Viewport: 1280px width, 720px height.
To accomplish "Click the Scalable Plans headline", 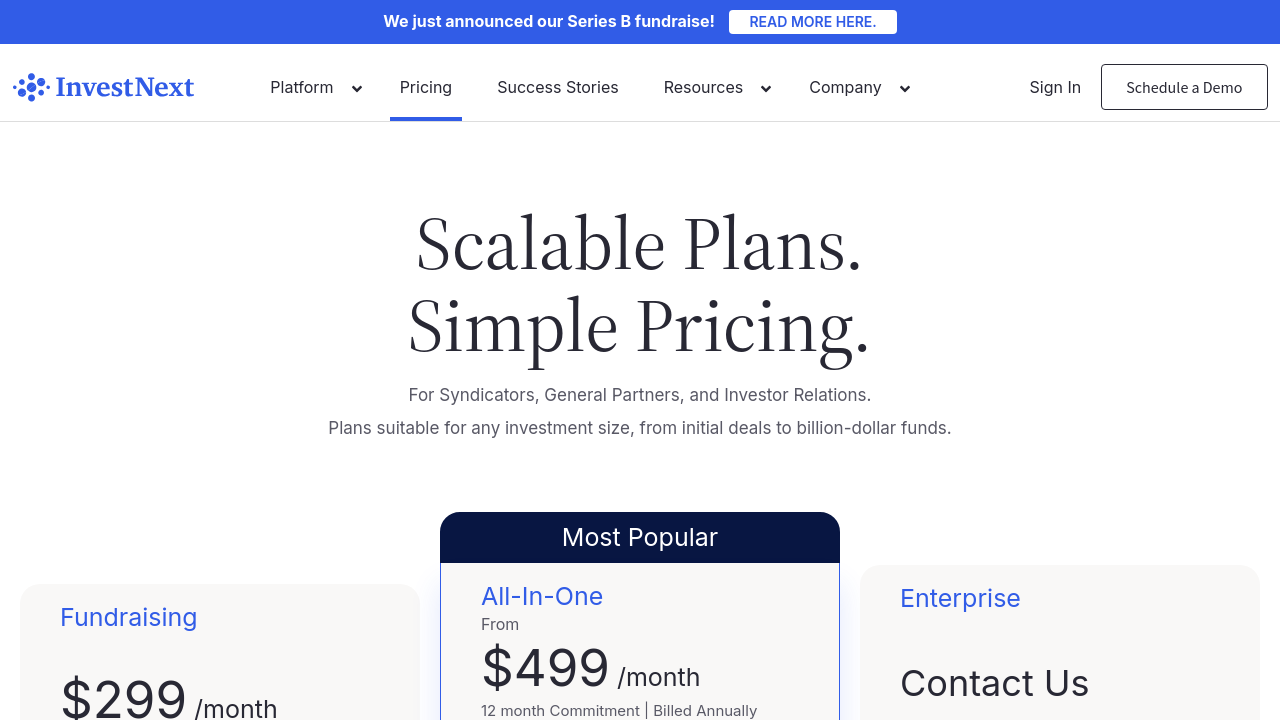I will (x=639, y=244).
